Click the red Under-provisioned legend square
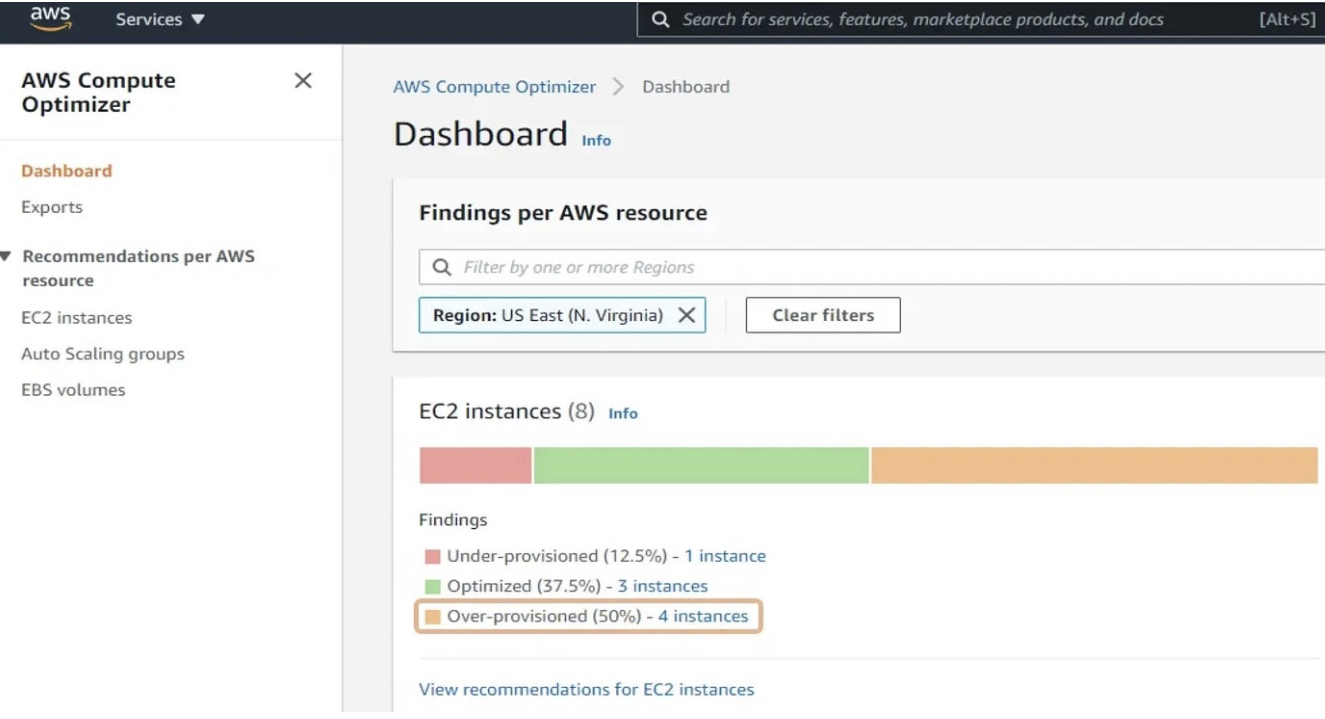1325x719 pixels. click(430, 555)
